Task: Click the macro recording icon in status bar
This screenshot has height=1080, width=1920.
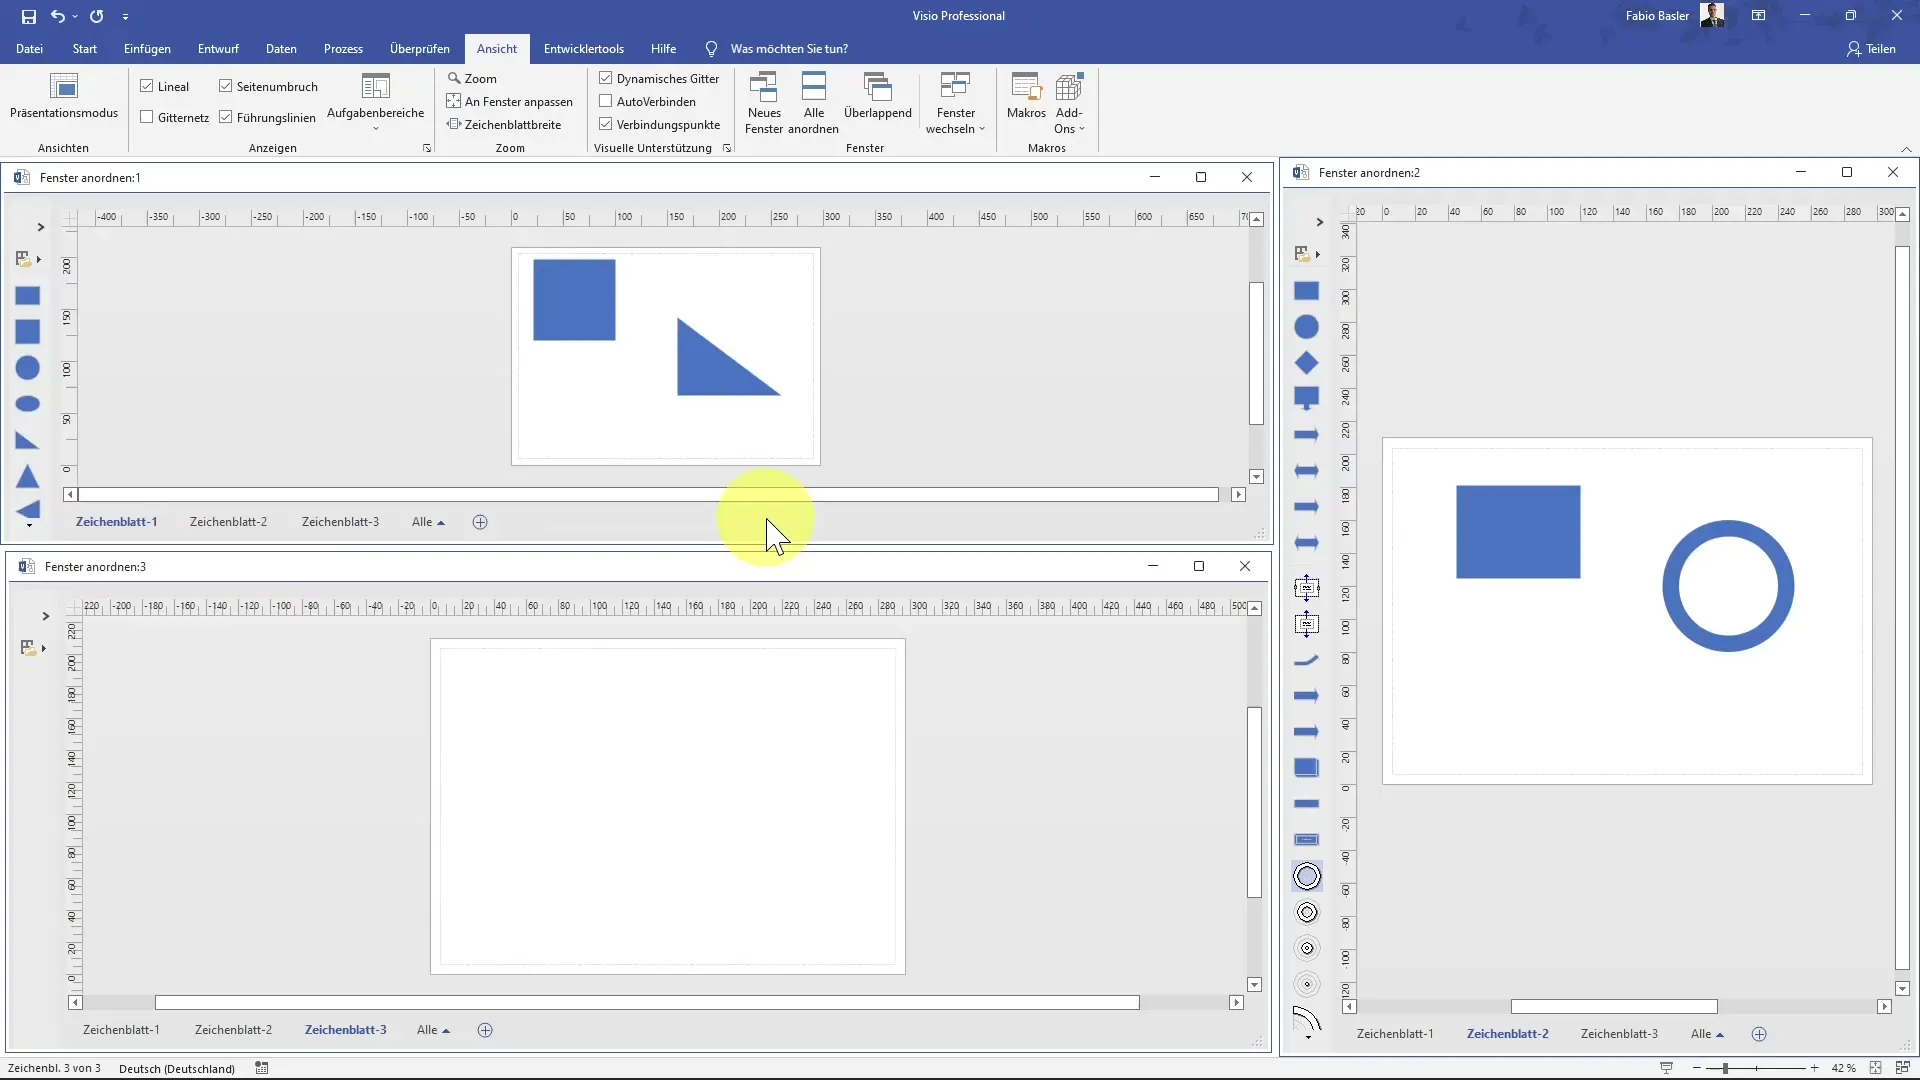Action: coord(262,1068)
